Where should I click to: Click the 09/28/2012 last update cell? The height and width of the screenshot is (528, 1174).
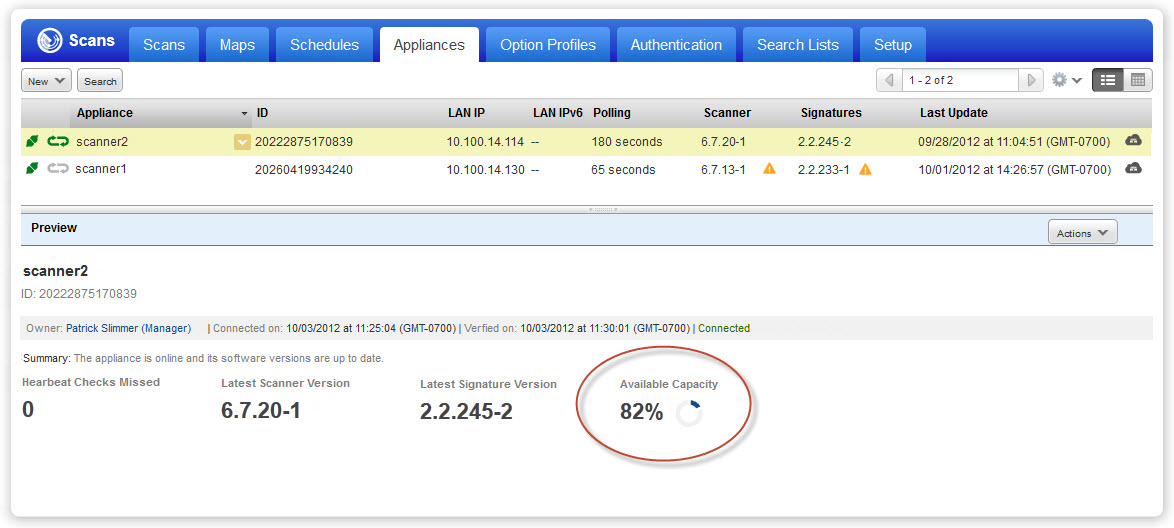click(x=1015, y=142)
